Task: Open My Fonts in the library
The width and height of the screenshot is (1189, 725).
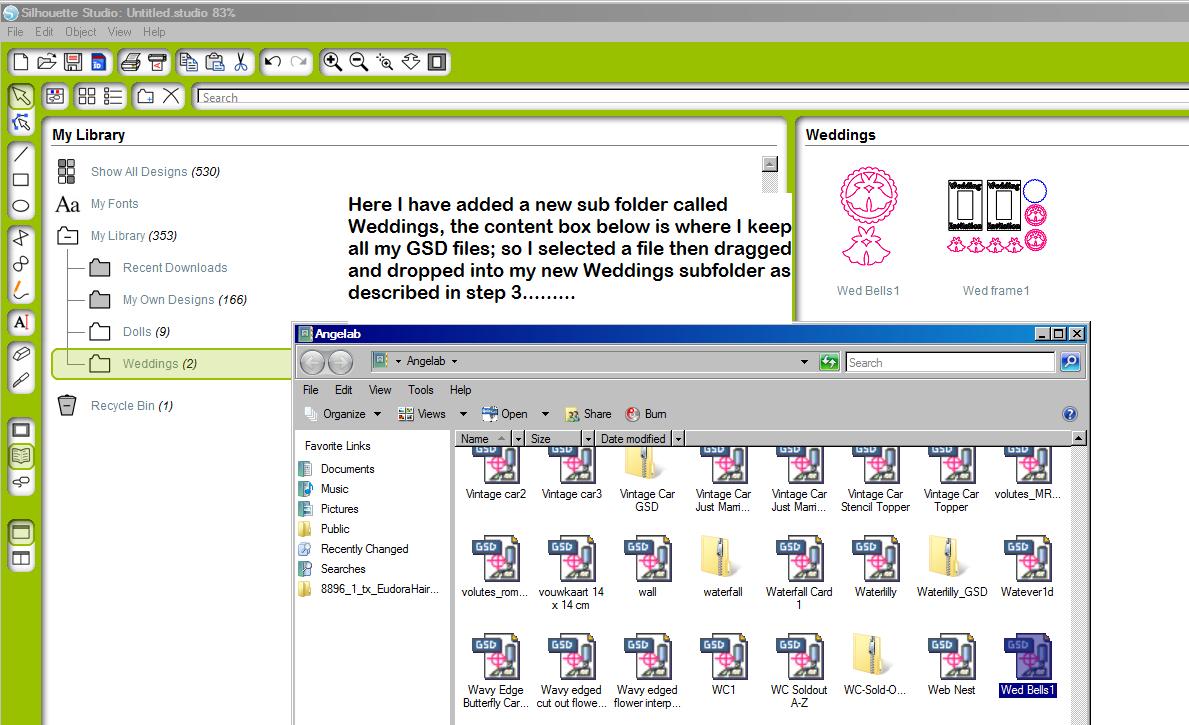Action: pyautogui.click(x=115, y=204)
